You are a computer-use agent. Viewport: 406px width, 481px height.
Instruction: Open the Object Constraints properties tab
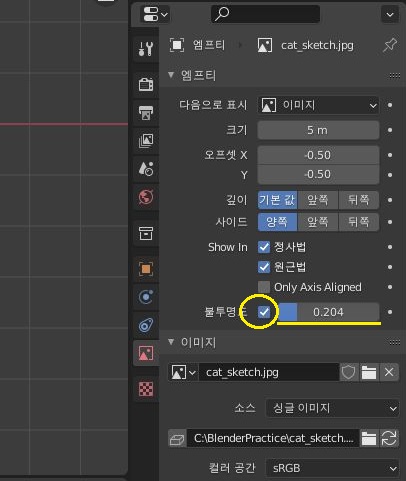click(x=146, y=325)
